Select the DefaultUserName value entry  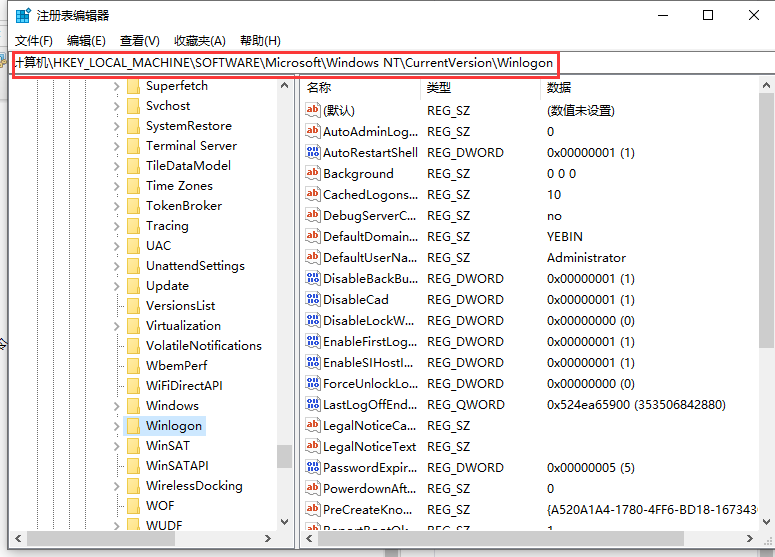[x=370, y=258]
